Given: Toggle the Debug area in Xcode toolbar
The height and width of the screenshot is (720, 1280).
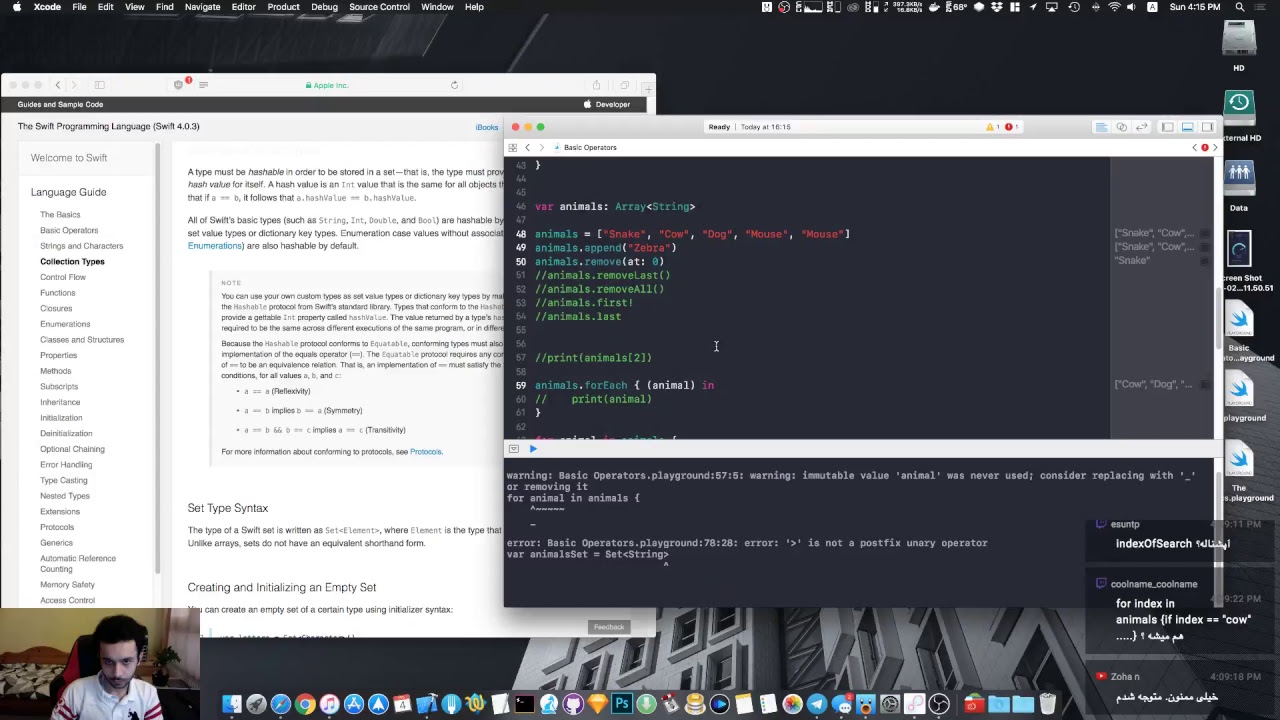Looking at the screenshot, I should coord(1187,127).
